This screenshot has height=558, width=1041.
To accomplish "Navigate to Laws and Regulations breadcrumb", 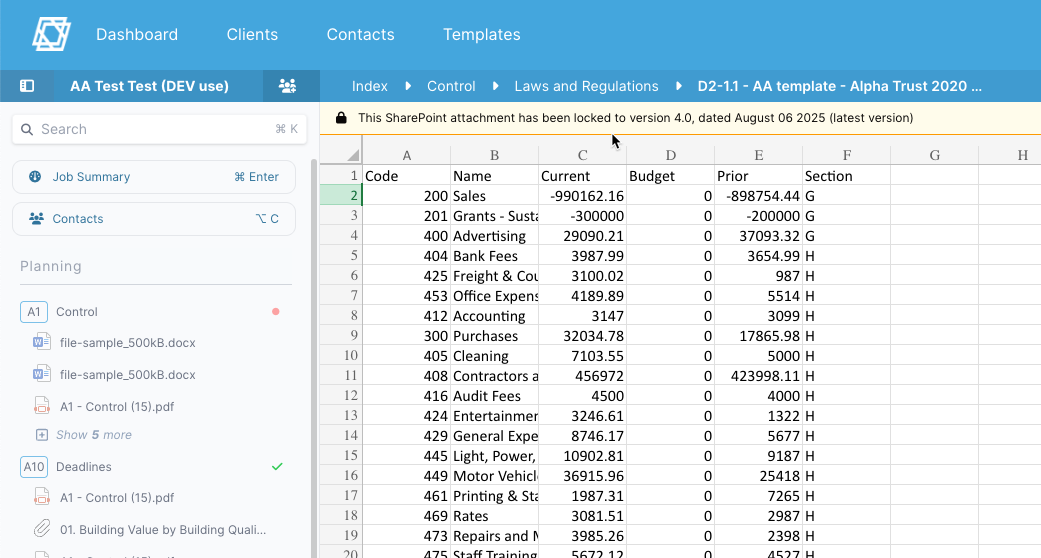I will tap(586, 86).
